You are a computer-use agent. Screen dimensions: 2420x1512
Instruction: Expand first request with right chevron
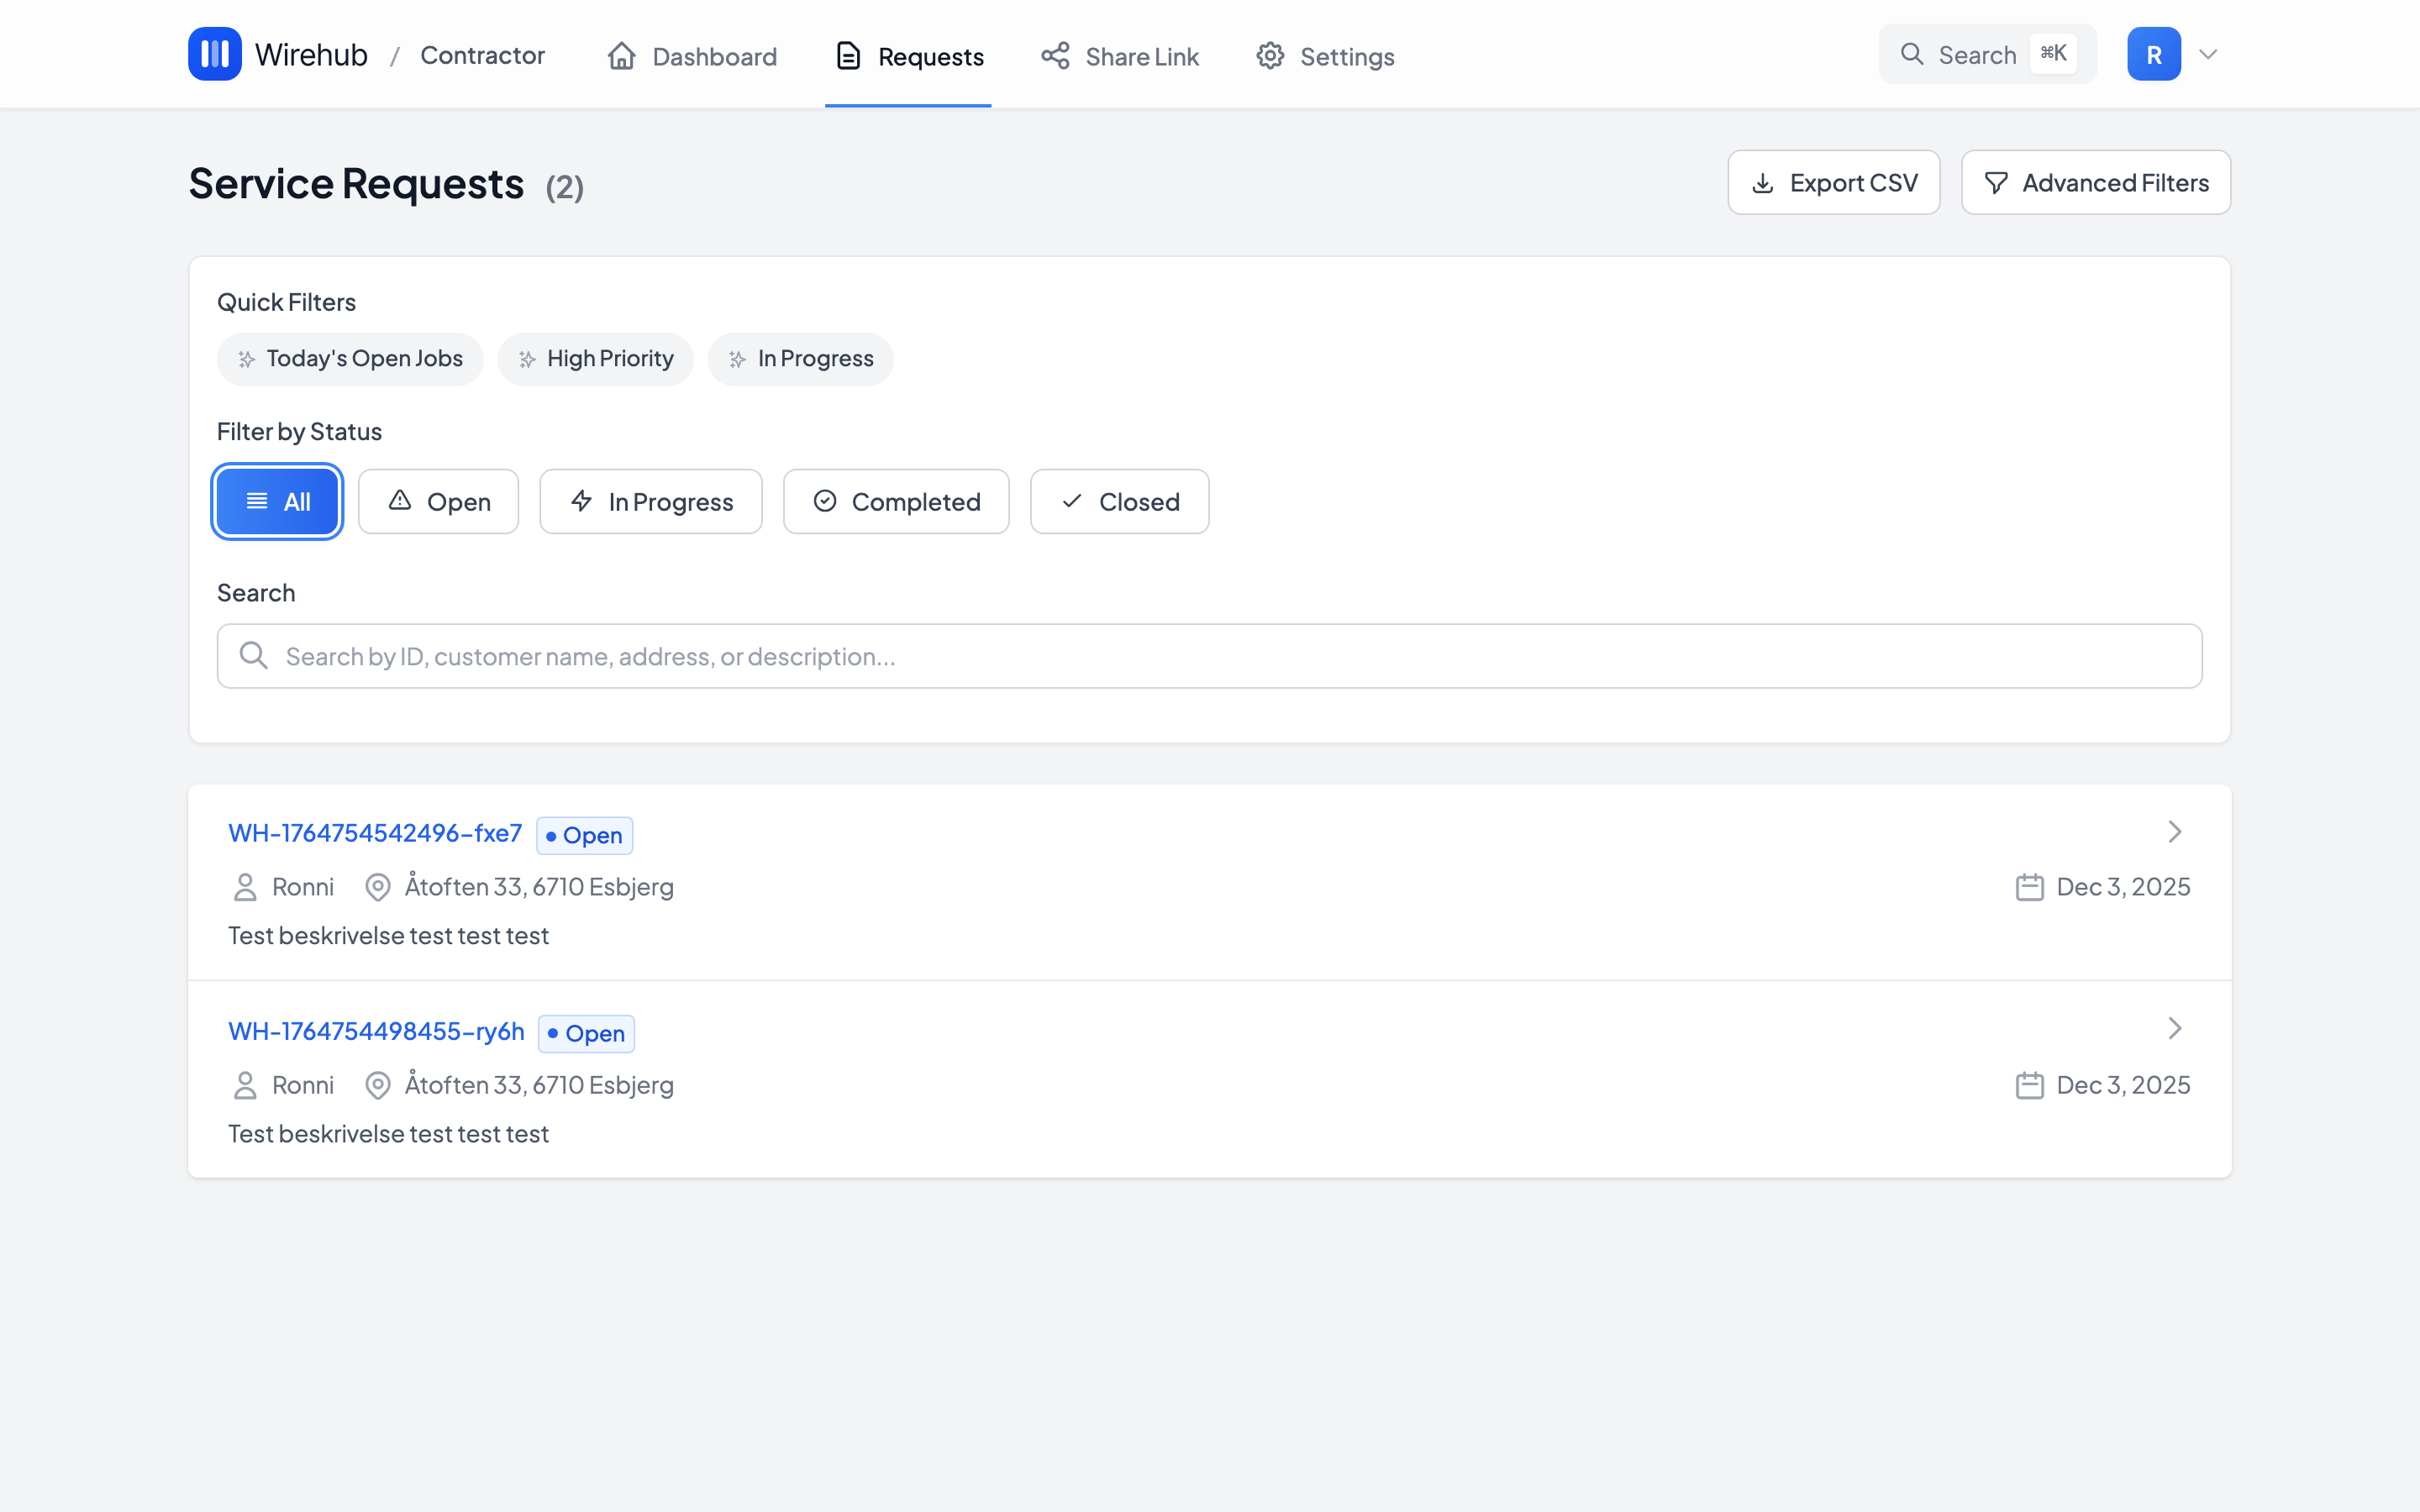[x=2174, y=832]
